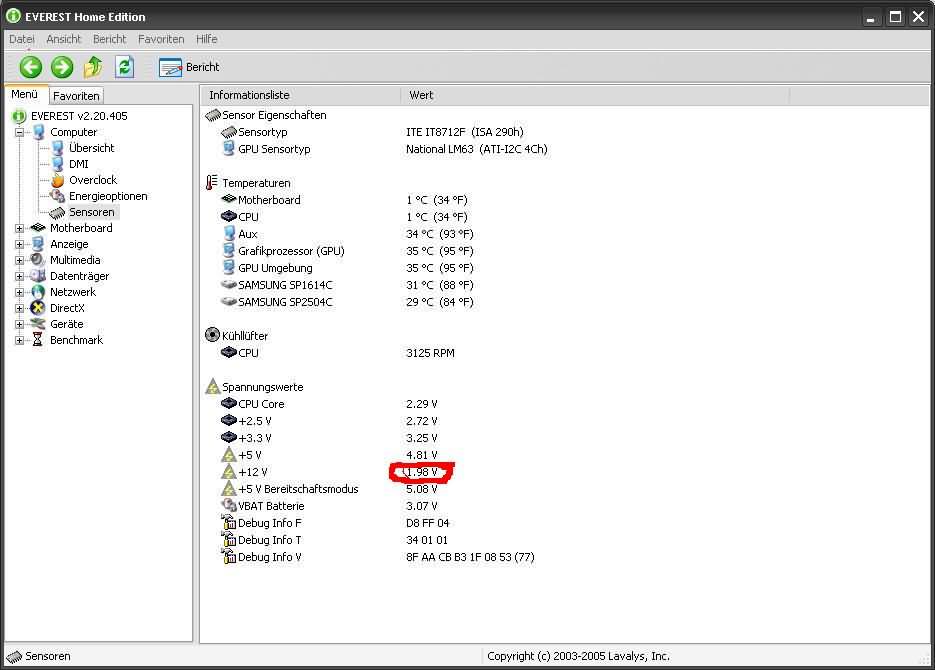The image size is (935, 670).
Task: Click the CPU temperature chip icon
Action: click(229, 216)
